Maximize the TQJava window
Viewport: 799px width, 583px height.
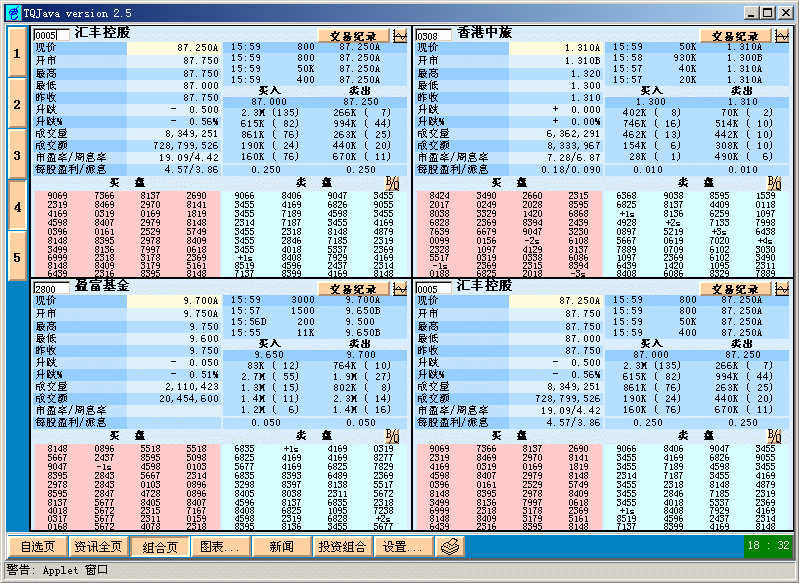point(768,13)
